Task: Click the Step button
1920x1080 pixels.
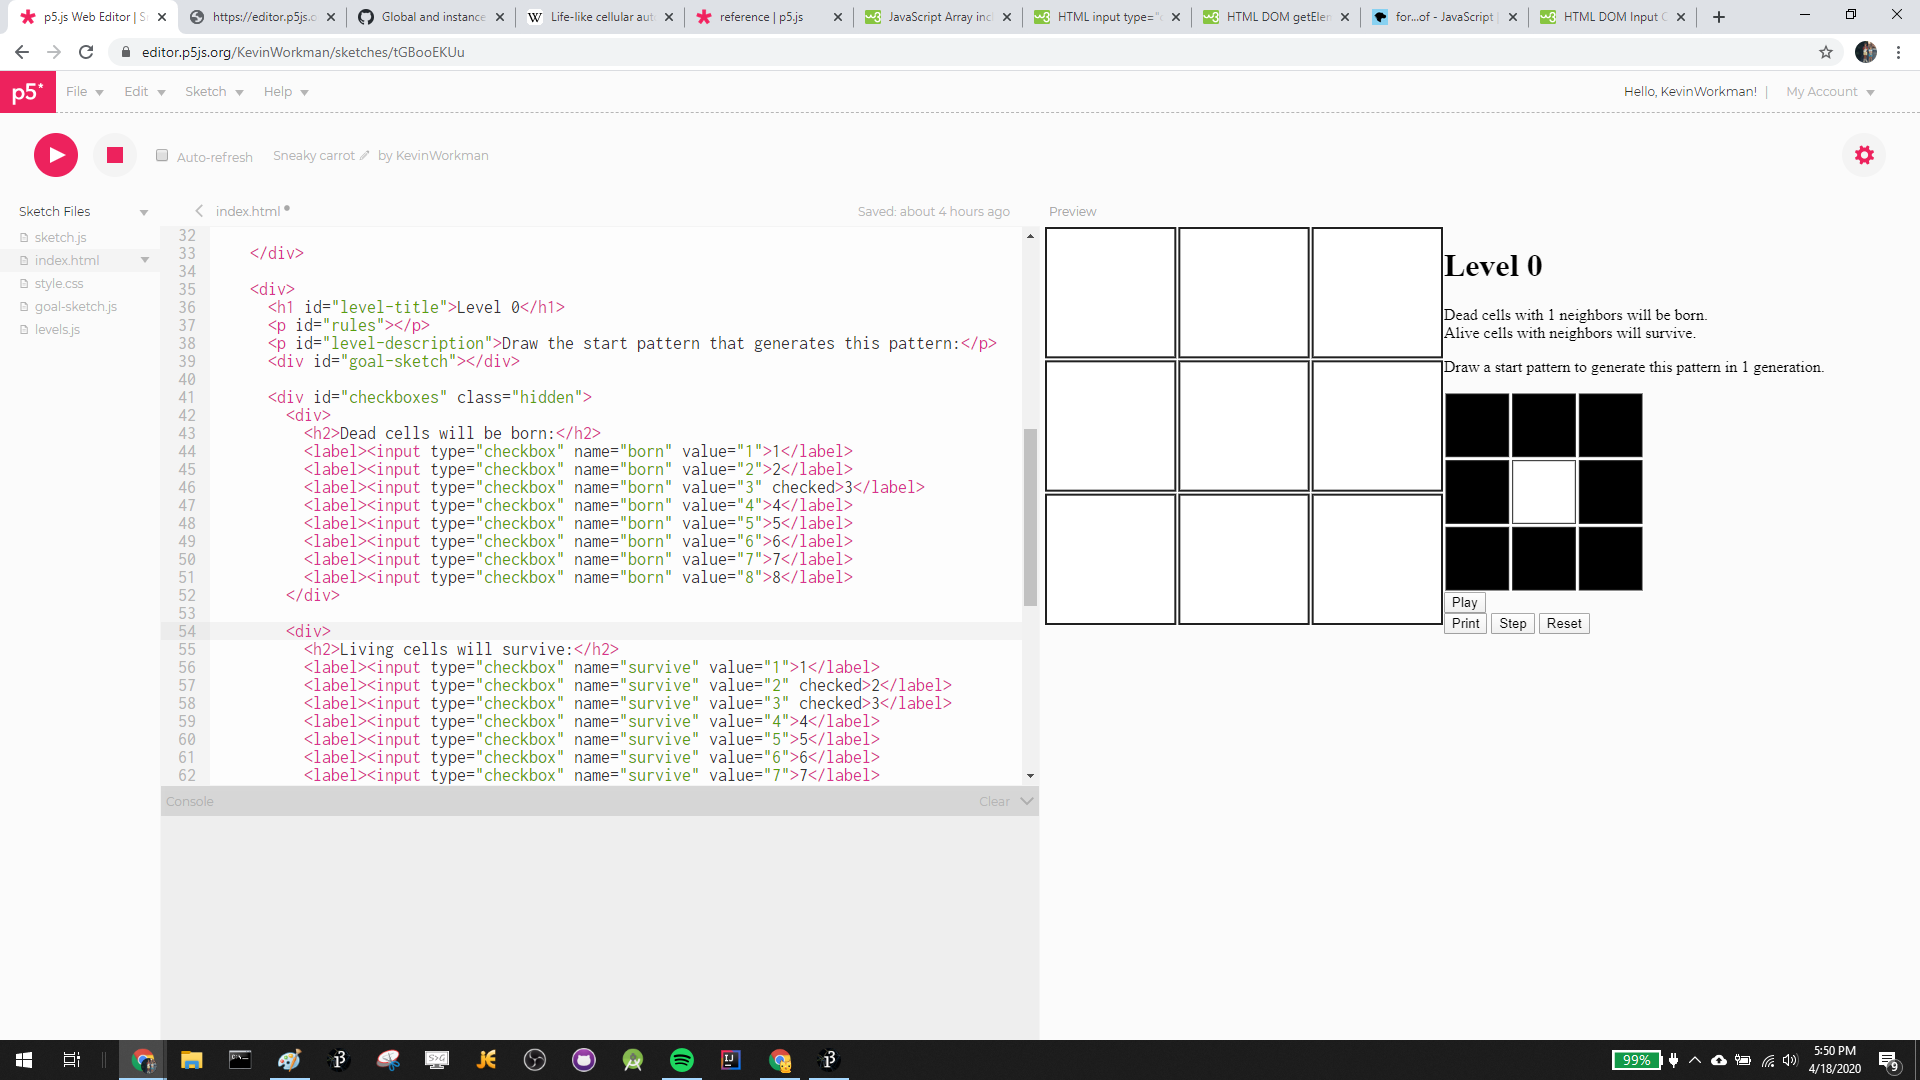Action: point(1512,623)
